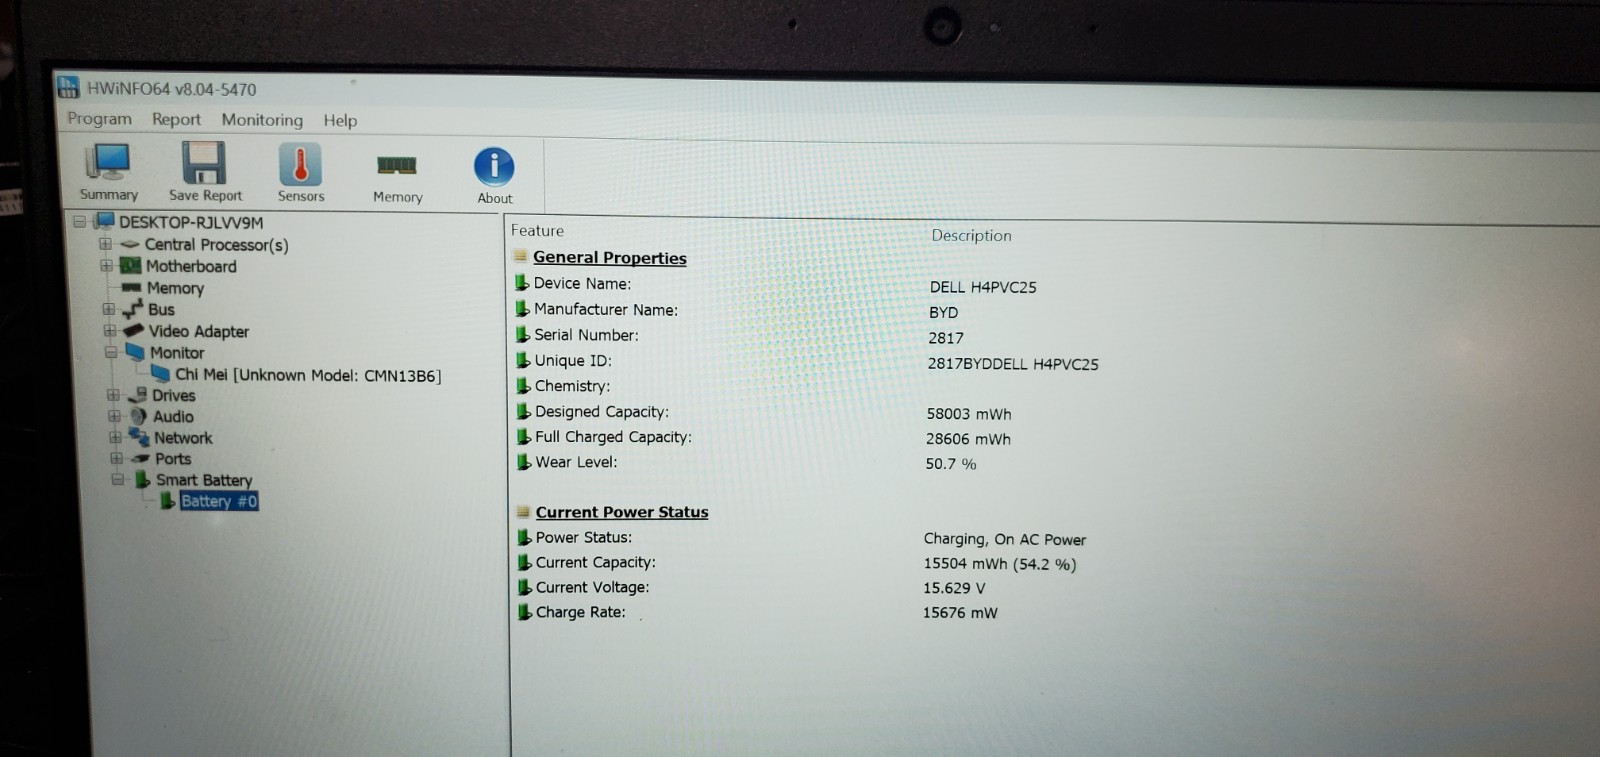
Task: Click the battery icon beside Charge Rate
Action: click(x=524, y=611)
